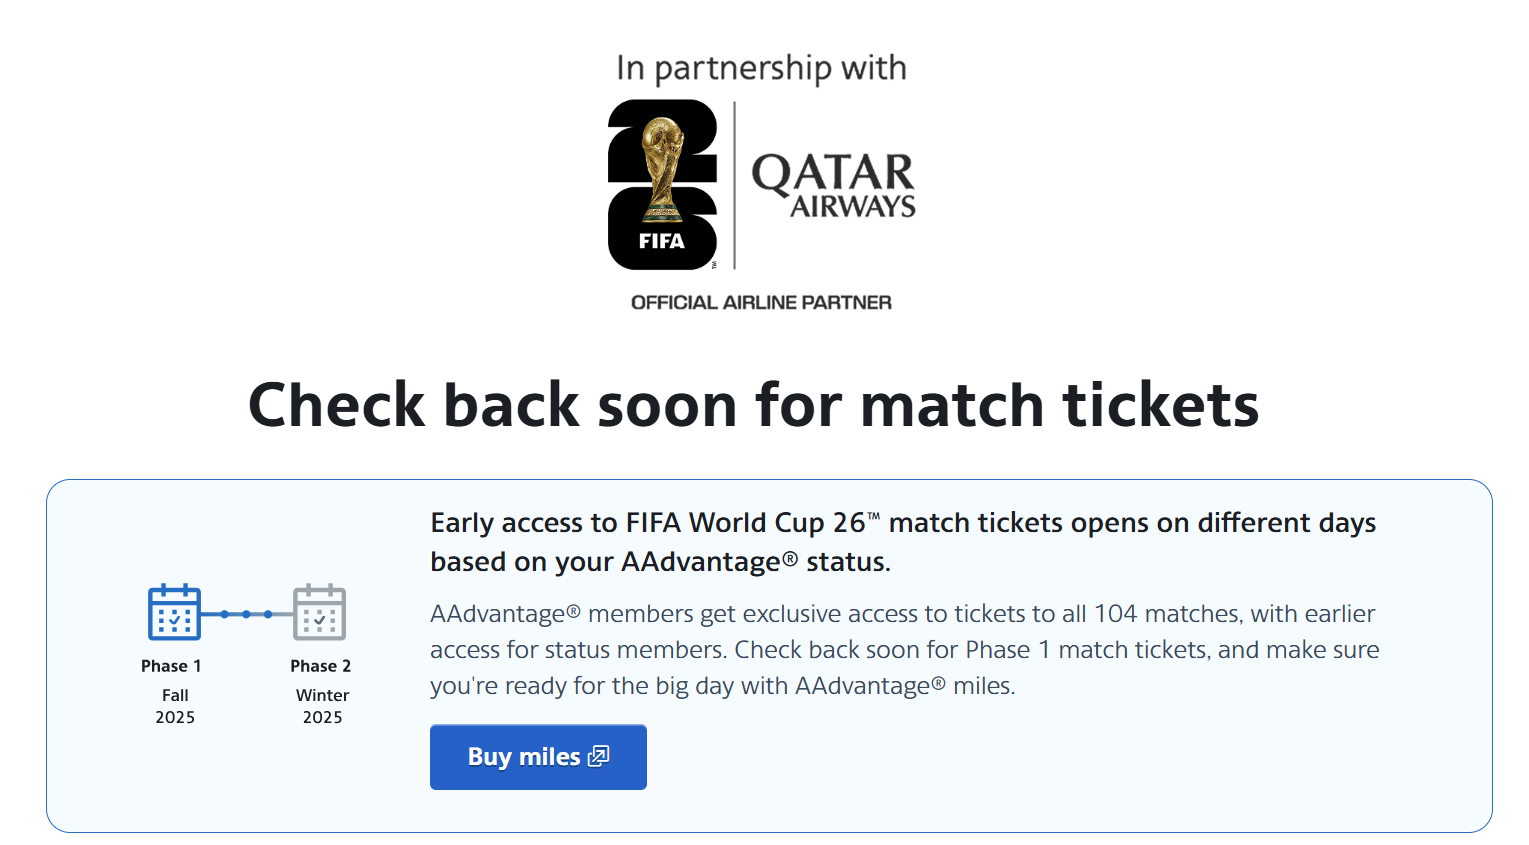The image size is (1529, 845).
Task: Click the Fall 2025 date text
Action: pos(175,706)
